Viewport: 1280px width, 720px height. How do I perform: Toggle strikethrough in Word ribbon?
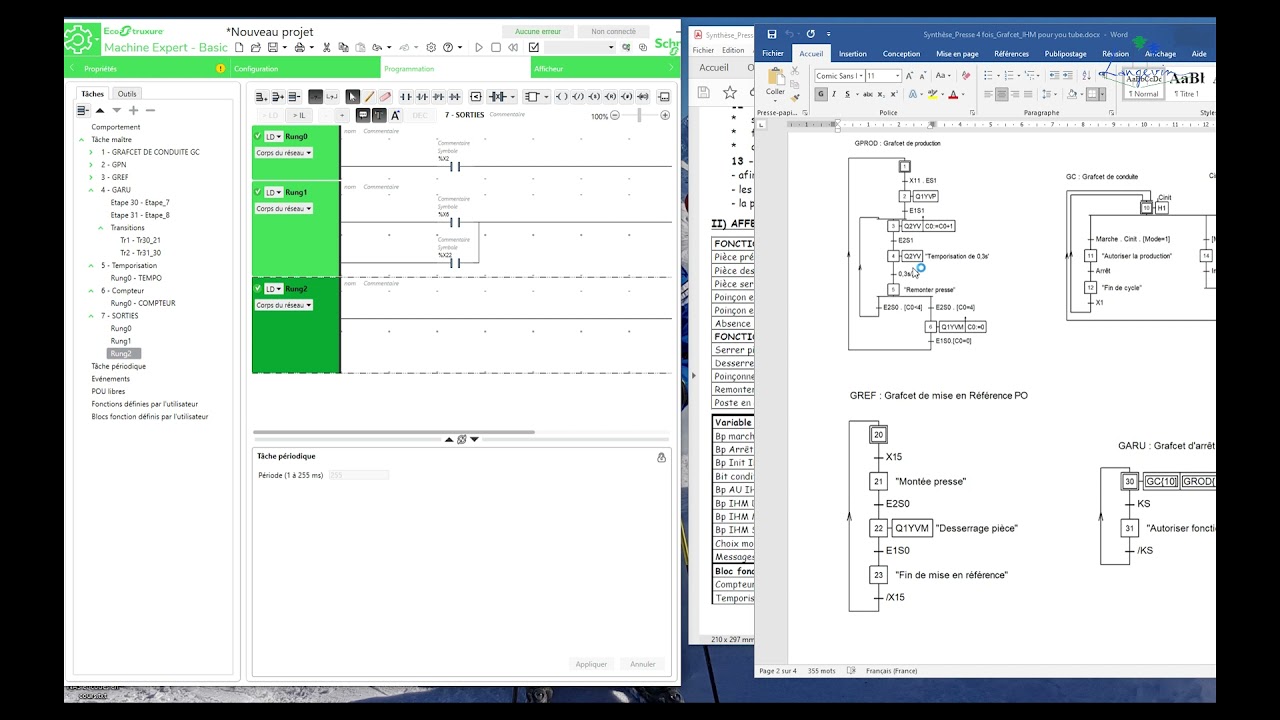(x=868, y=94)
